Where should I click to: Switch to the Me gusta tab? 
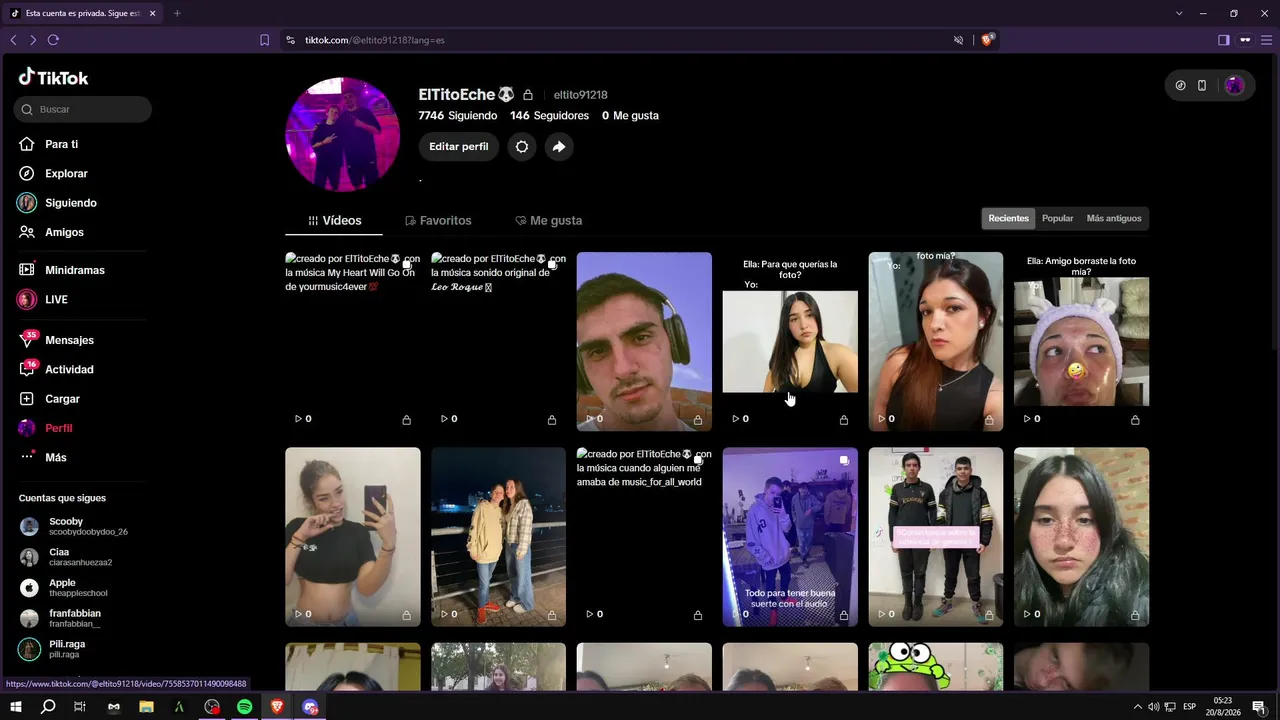tap(548, 220)
